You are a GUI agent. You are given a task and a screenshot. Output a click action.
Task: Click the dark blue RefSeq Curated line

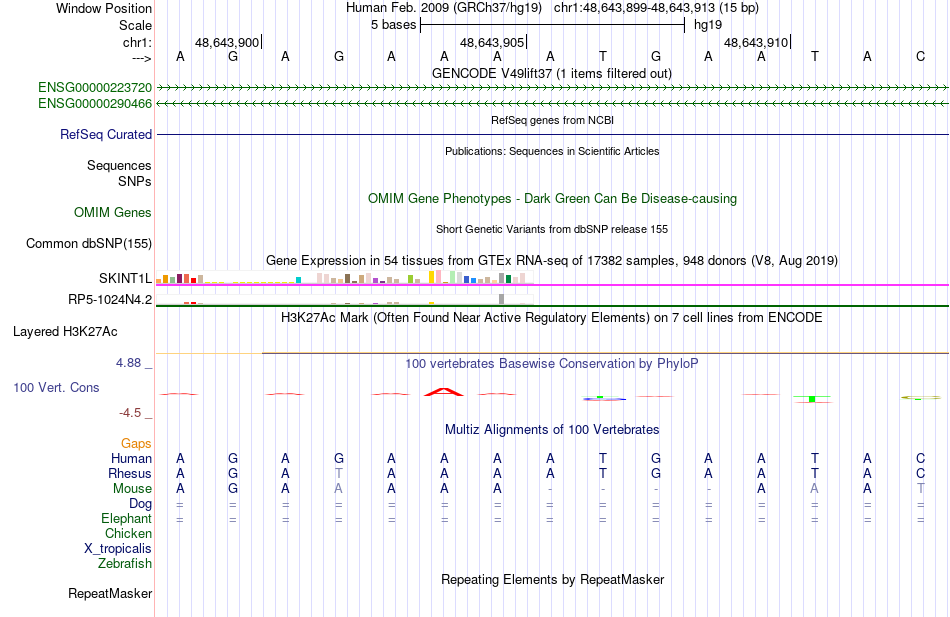tap(553, 135)
